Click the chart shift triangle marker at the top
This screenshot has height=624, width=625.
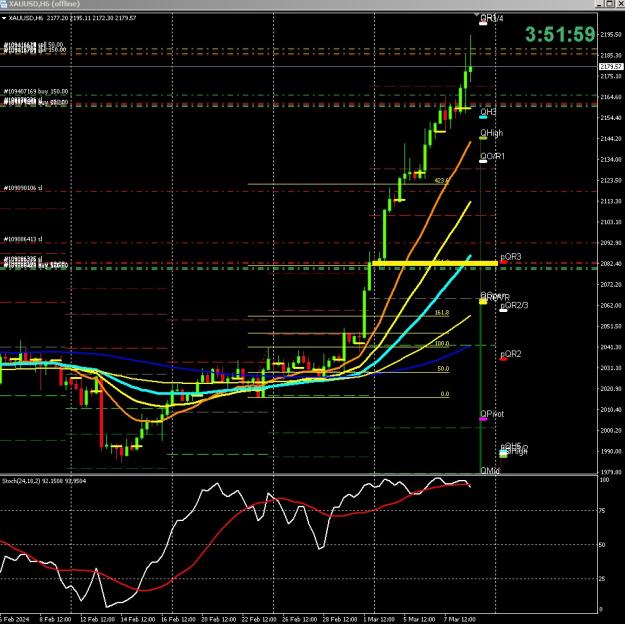477,15
